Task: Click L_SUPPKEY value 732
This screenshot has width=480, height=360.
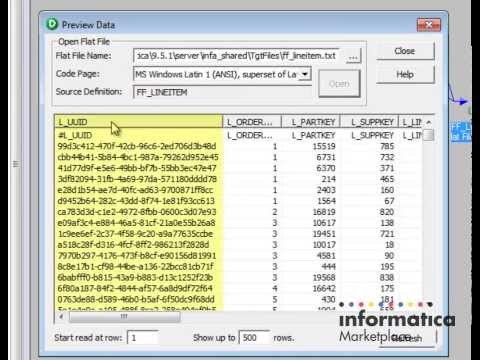Action: tap(387, 157)
